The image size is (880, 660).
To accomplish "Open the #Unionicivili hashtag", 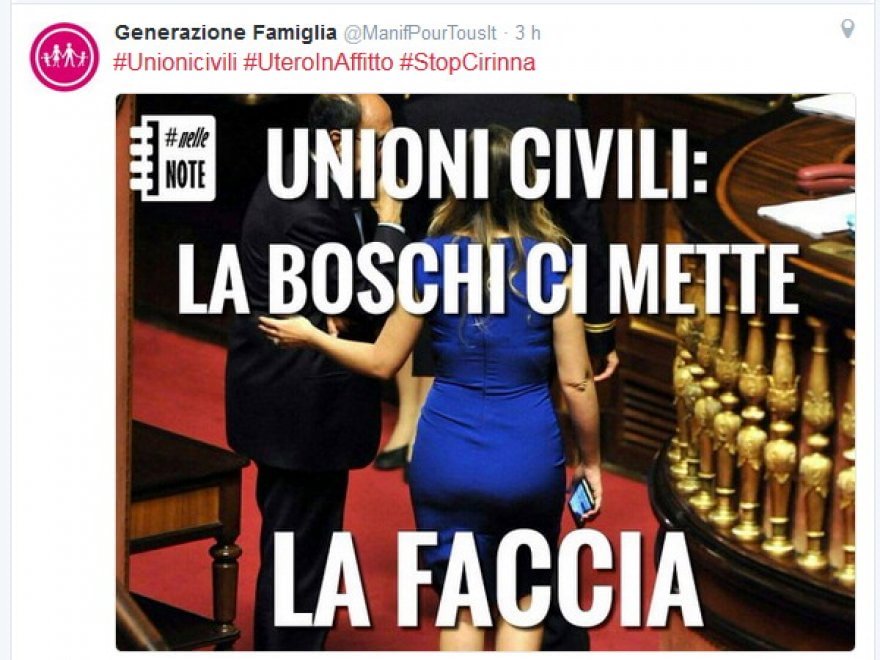I will click(175, 62).
